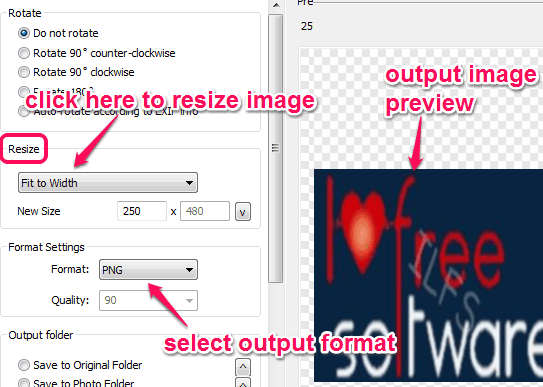Select the Do not rotate option

(24, 33)
